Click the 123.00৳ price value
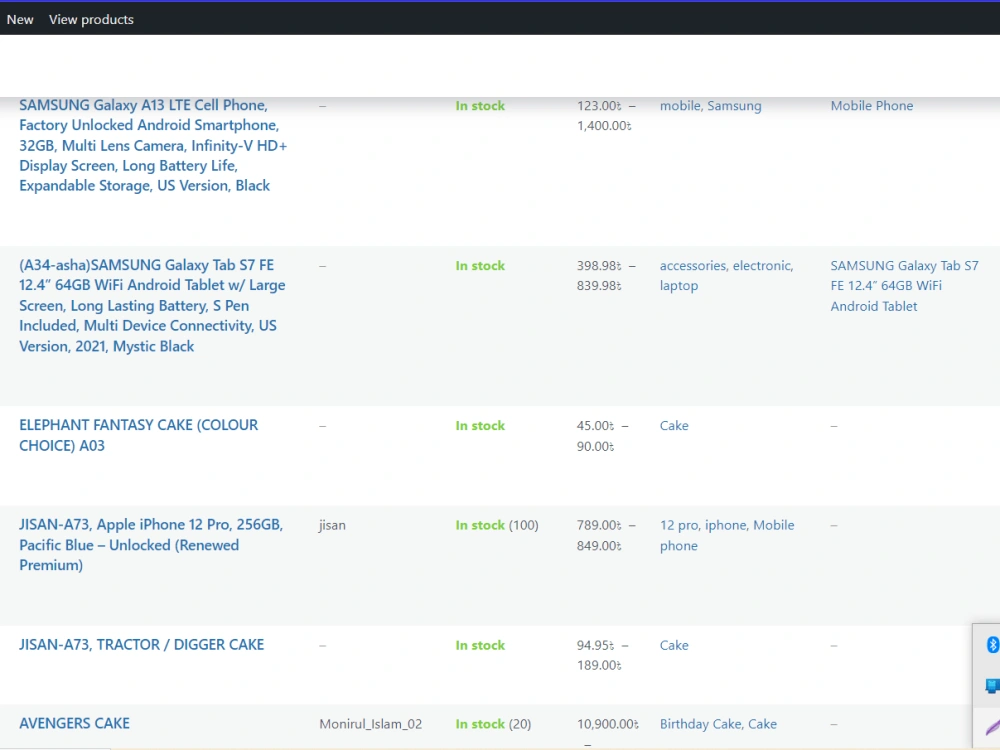This screenshot has height=750, width=1000. (x=599, y=106)
